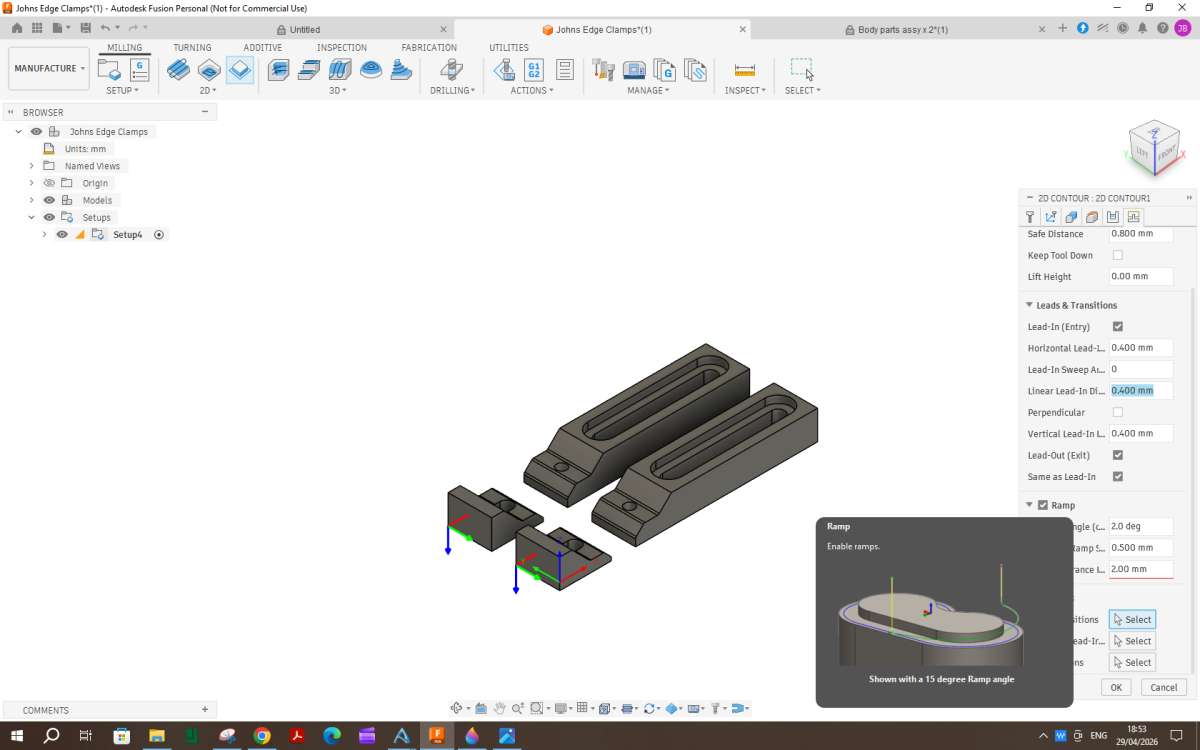Screen dimensions: 1200x750
Task: Click the Select window tool icon
Action: (x=802, y=69)
